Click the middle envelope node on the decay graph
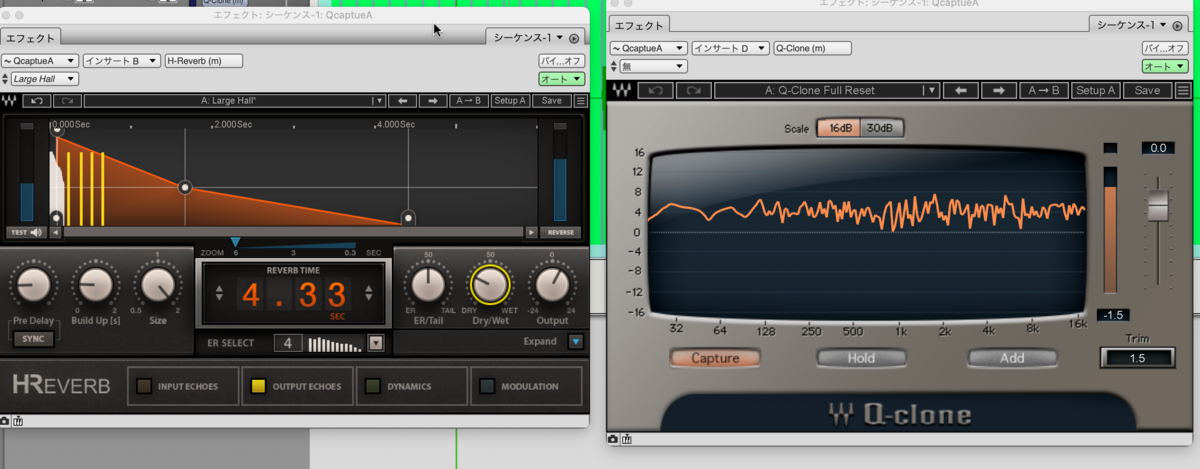Image resolution: width=1200 pixels, height=469 pixels. [x=185, y=187]
